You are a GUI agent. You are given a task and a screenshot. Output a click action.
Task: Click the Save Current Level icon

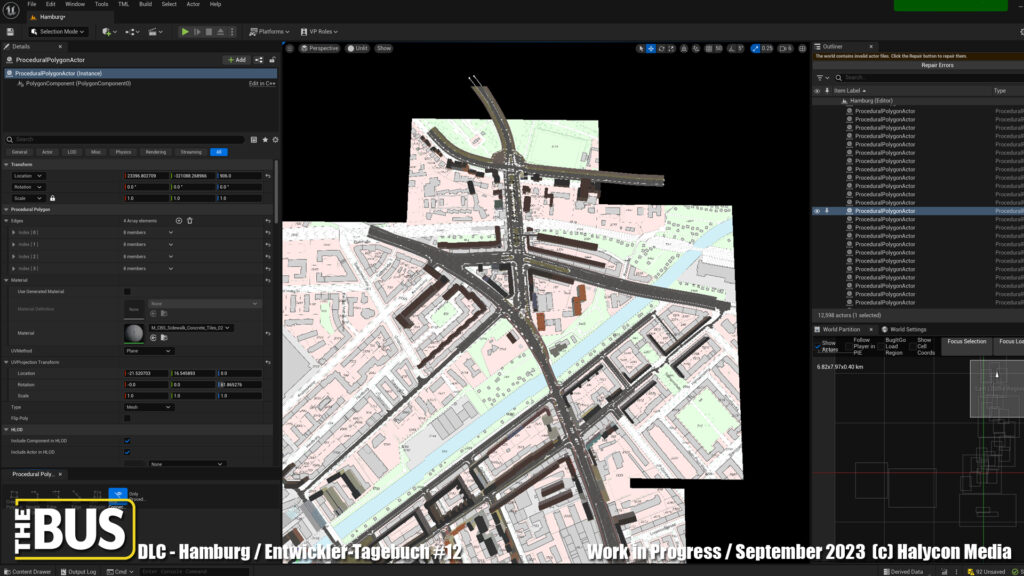(10, 32)
